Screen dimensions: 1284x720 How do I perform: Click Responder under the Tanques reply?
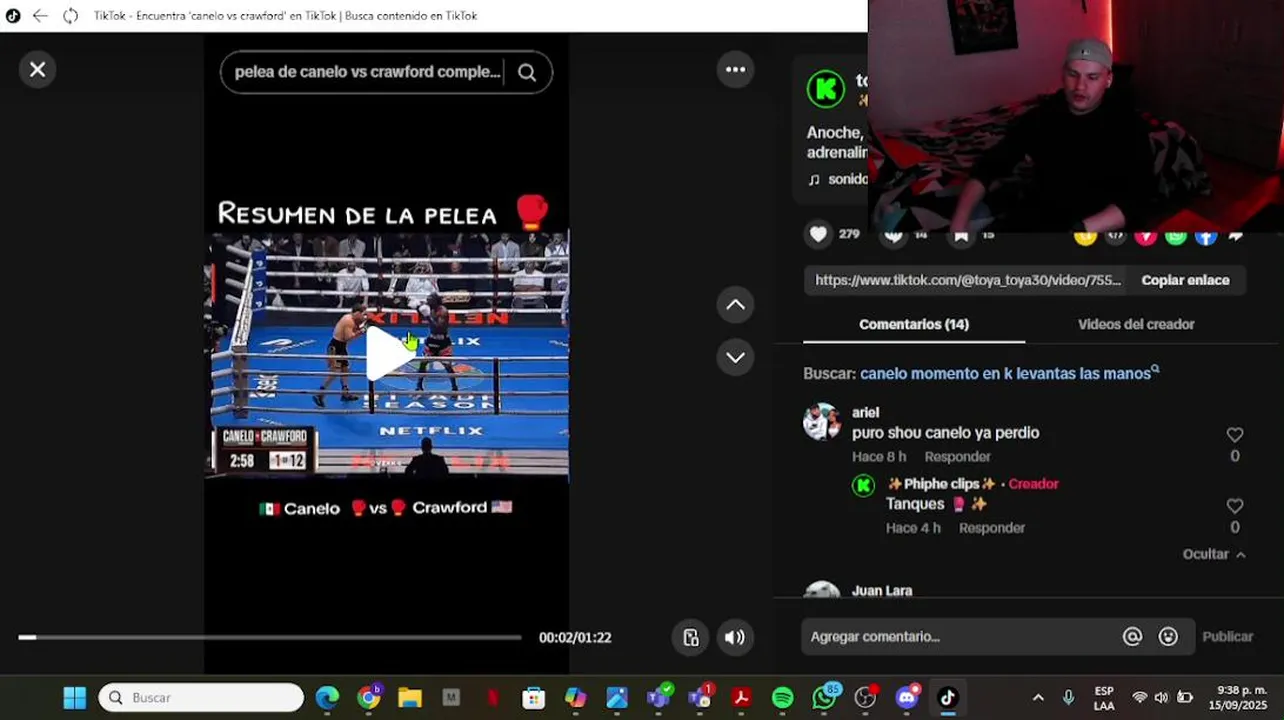click(991, 527)
